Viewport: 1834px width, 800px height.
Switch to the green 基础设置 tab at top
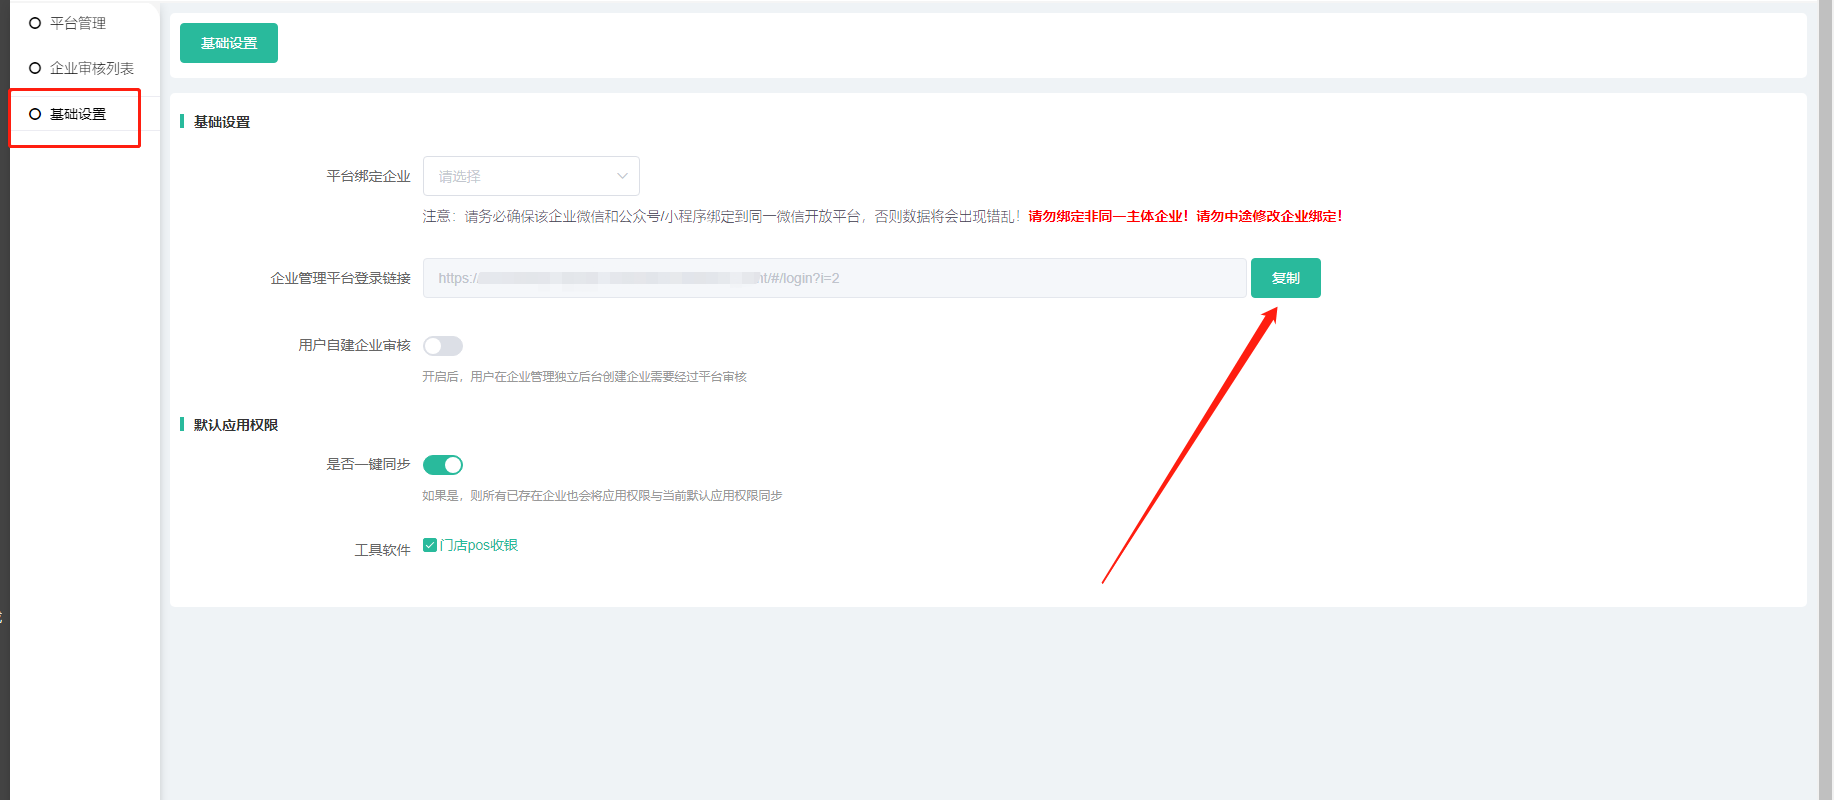(229, 43)
